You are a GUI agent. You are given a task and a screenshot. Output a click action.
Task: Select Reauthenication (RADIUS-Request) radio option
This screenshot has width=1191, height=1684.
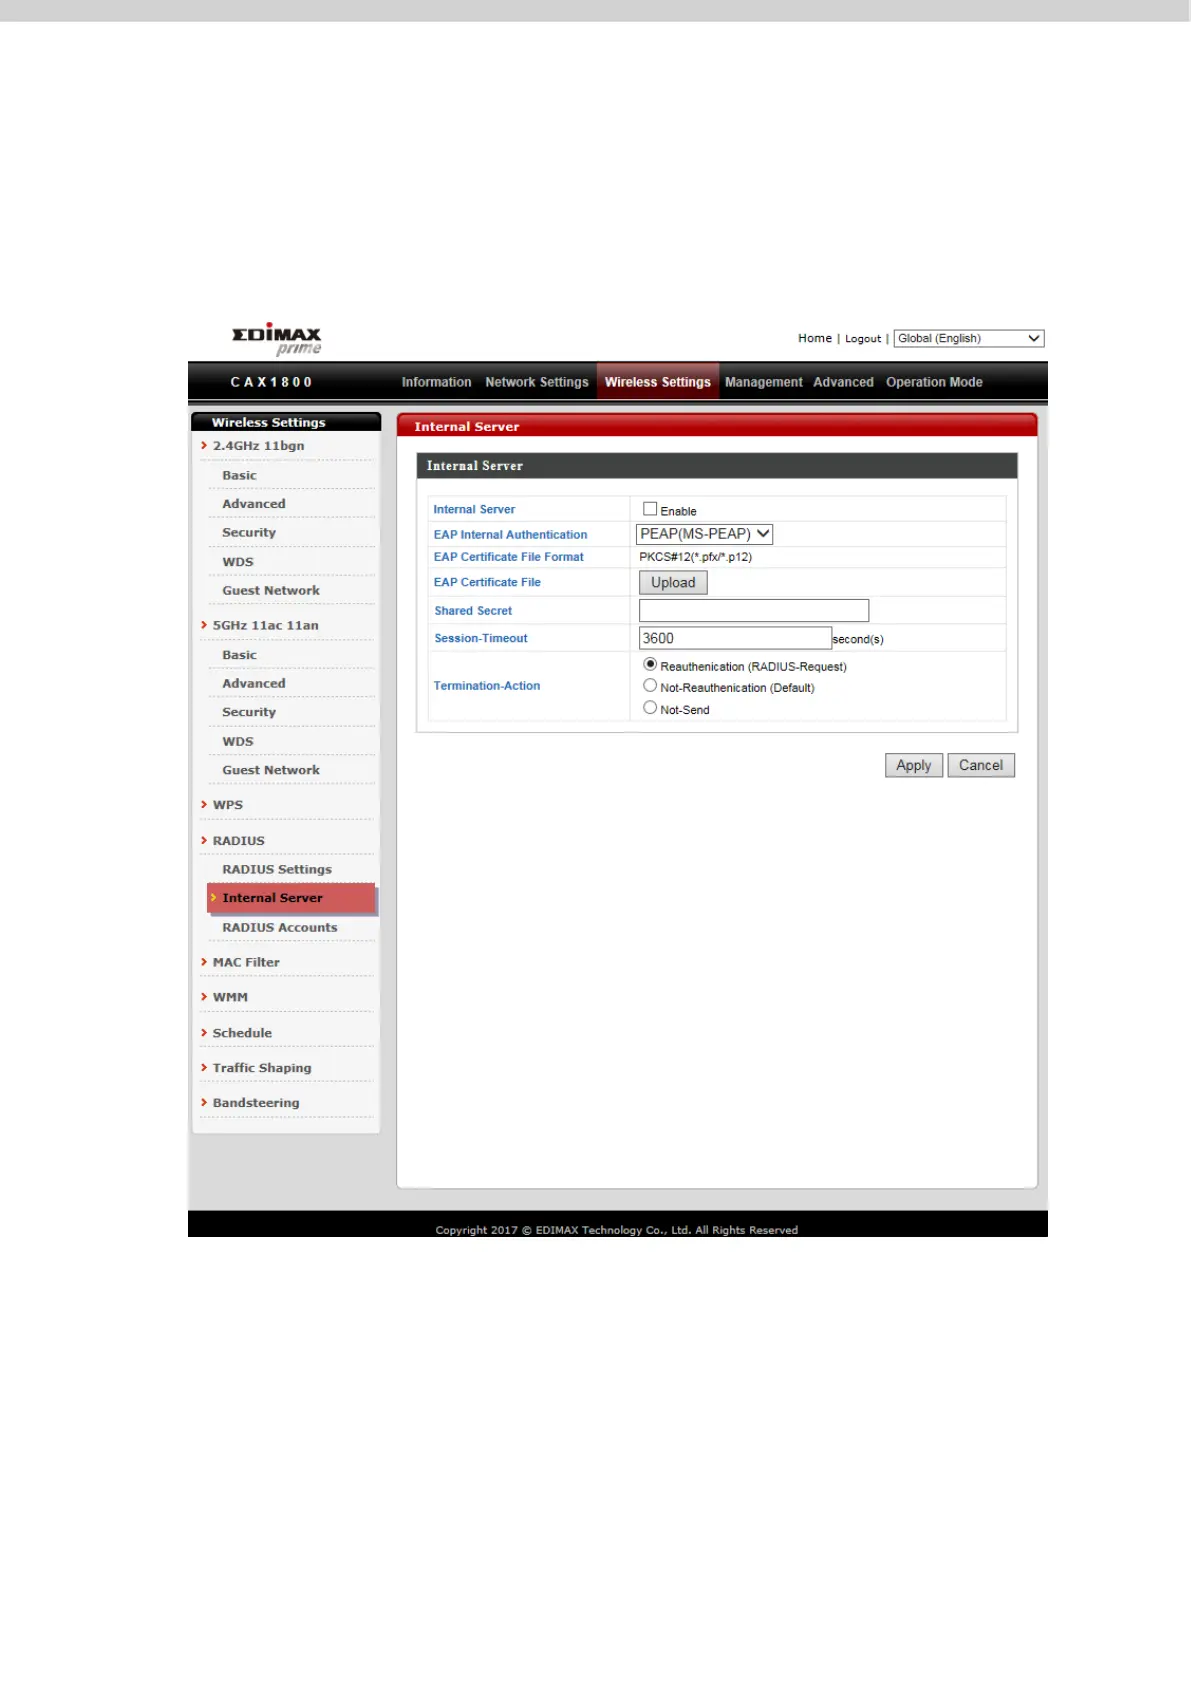pyautogui.click(x=650, y=664)
